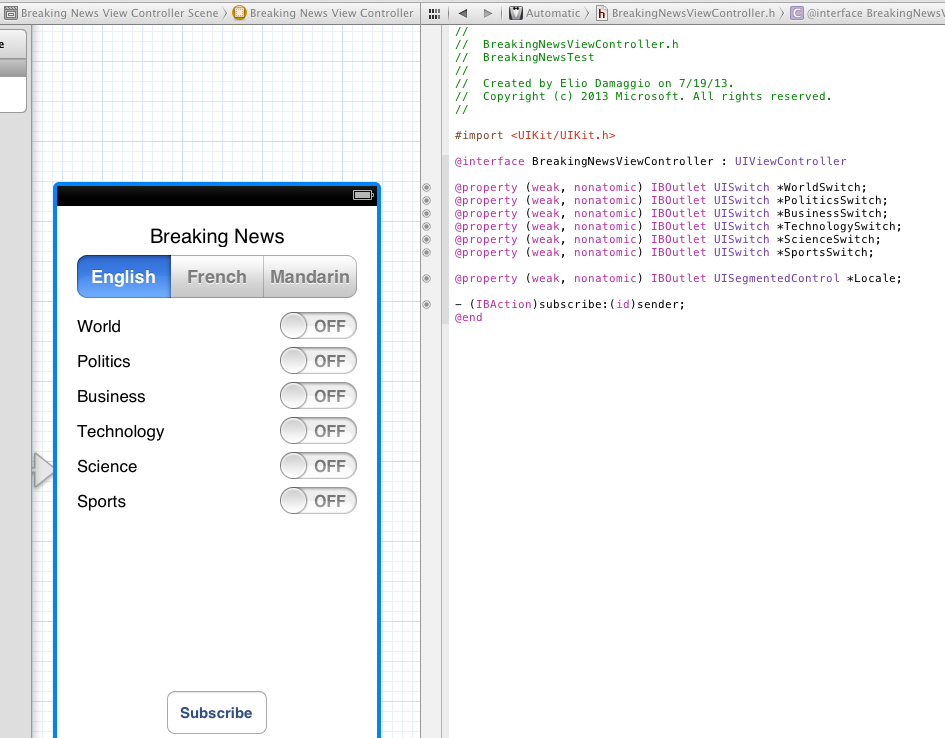Toggle the Sports switch
The width and height of the screenshot is (945, 738).
tap(318, 501)
